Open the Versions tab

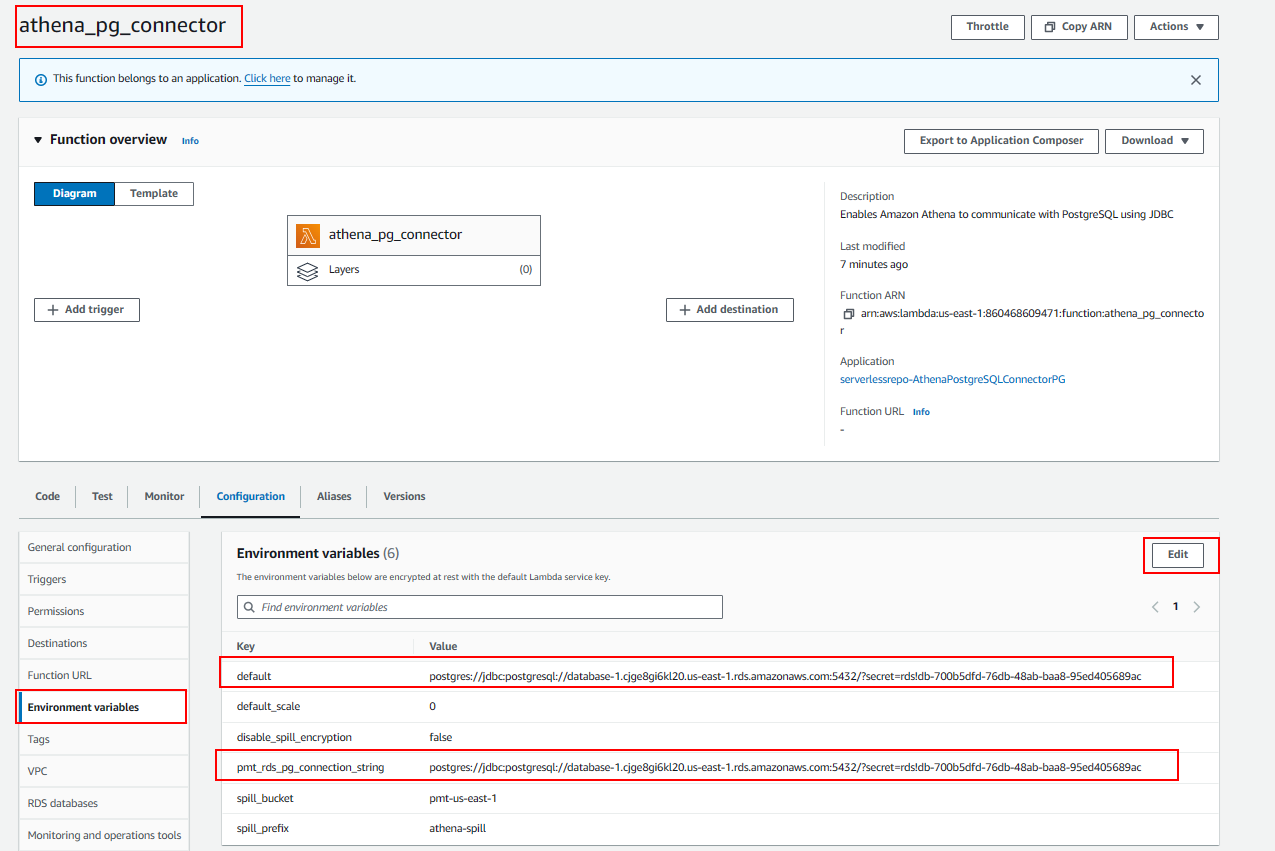tap(404, 496)
